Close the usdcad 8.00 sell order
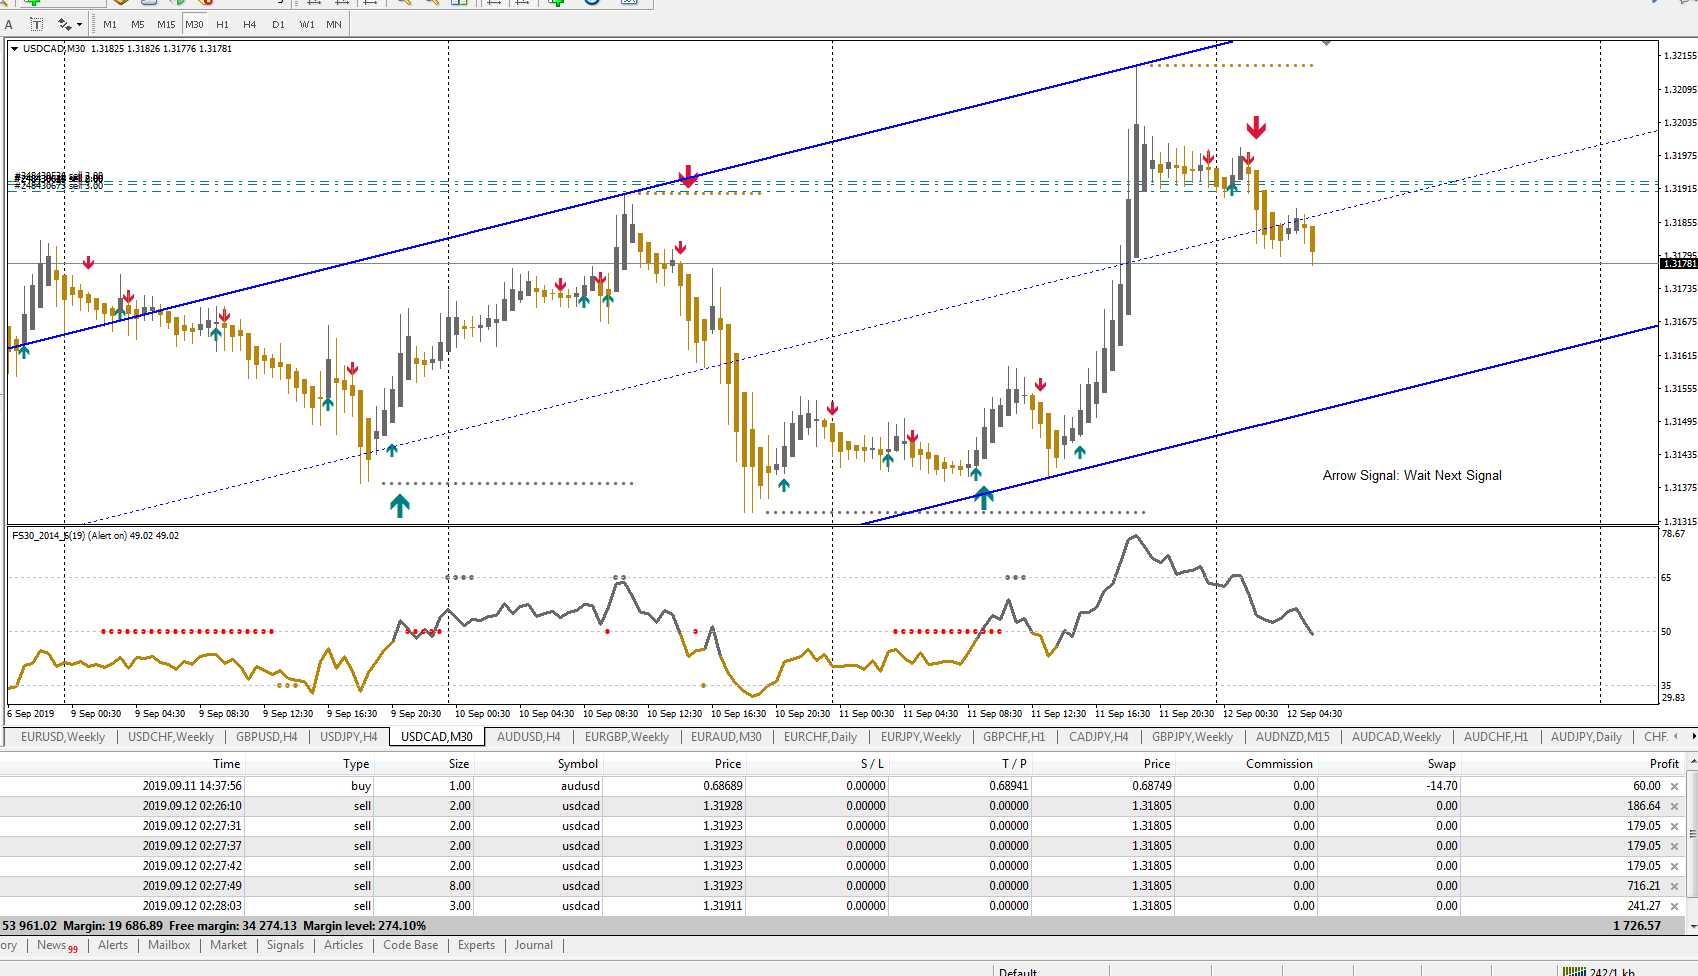 coord(1675,886)
